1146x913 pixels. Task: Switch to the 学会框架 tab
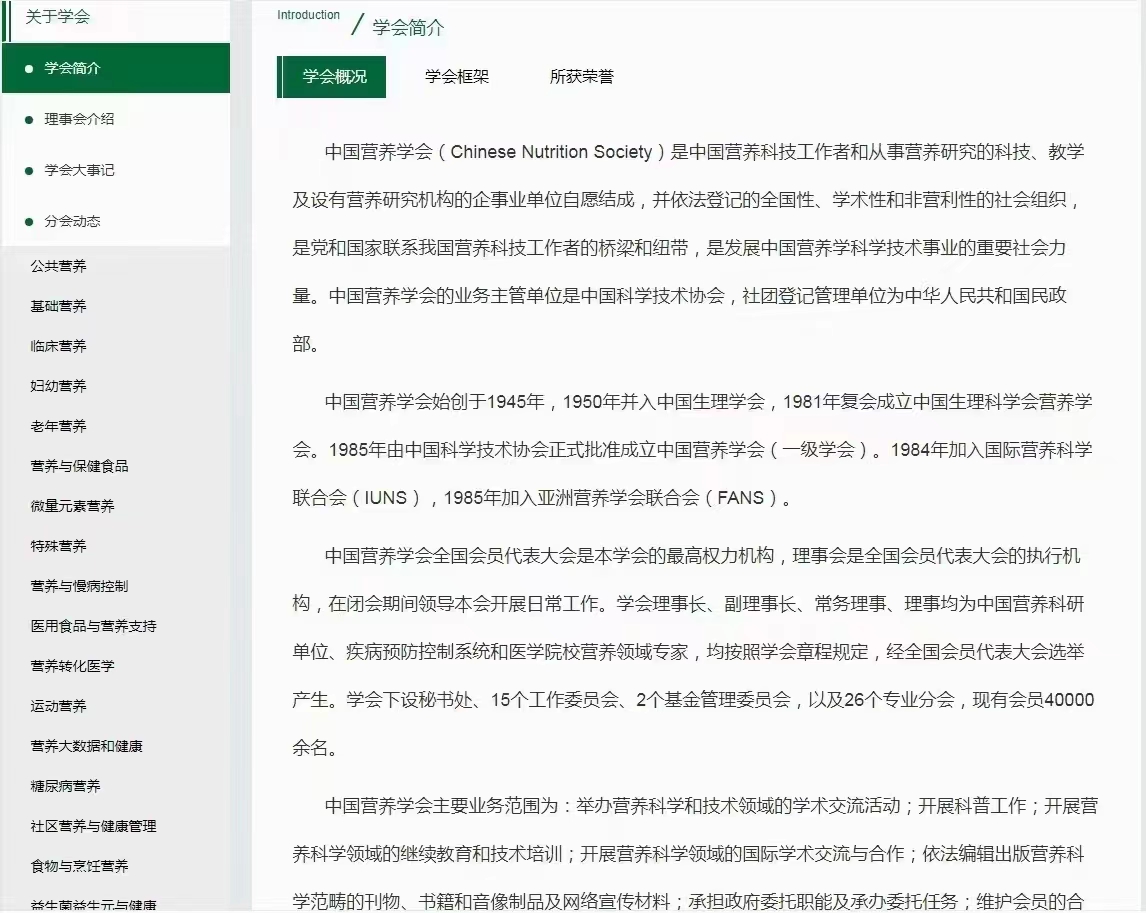[456, 77]
